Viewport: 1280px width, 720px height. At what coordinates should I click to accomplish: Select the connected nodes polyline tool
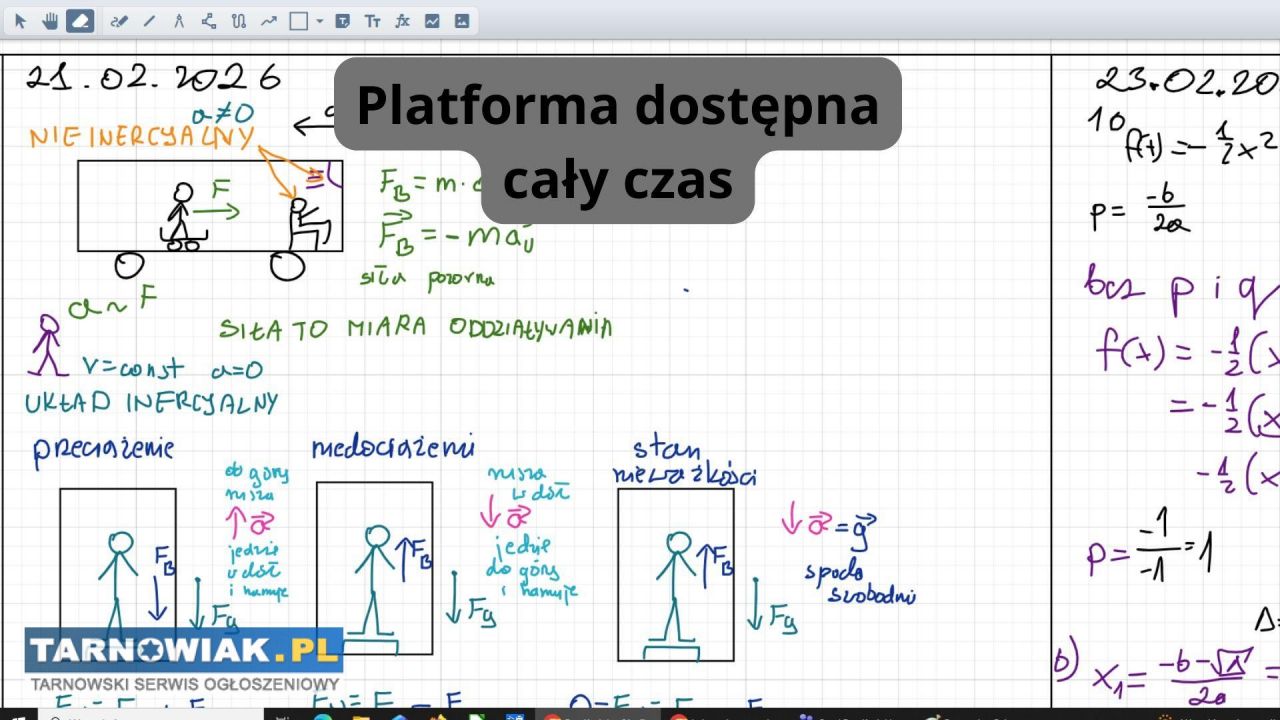(208, 20)
